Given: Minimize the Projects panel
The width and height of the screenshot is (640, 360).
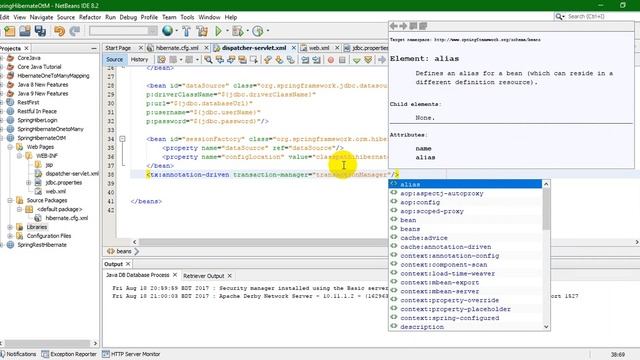Looking at the screenshot, I should [x=94, y=48].
